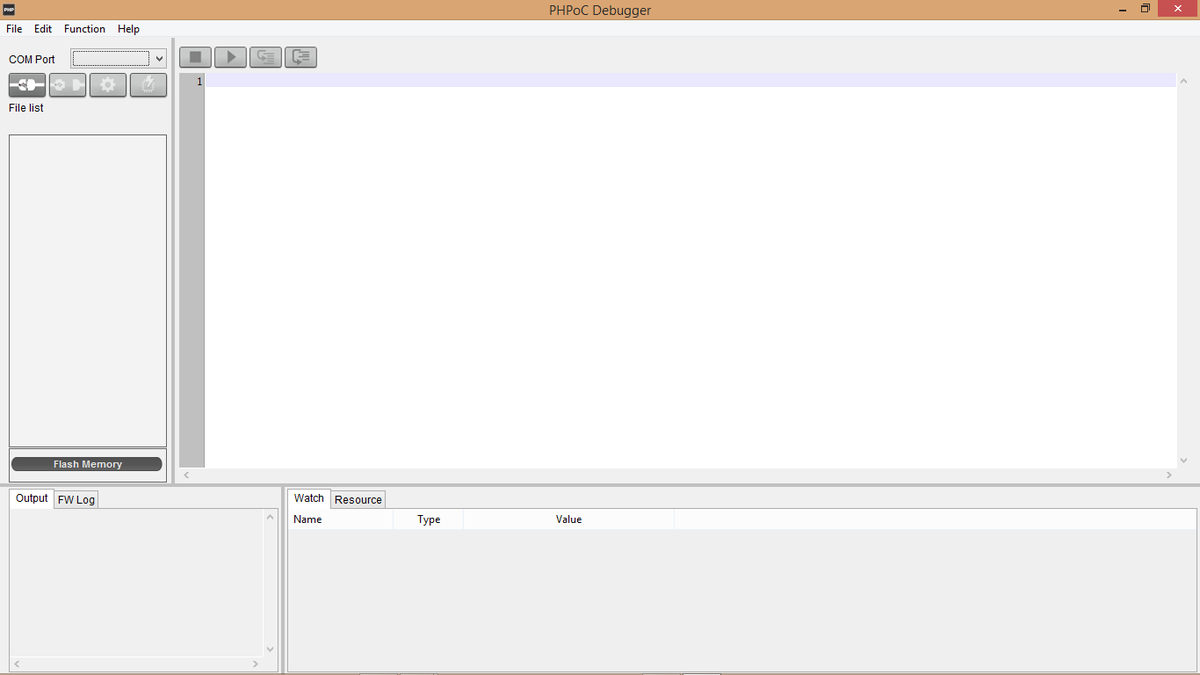Open device settings gear icon
The width and height of the screenshot is (1200, 675).
coord(108,85)
